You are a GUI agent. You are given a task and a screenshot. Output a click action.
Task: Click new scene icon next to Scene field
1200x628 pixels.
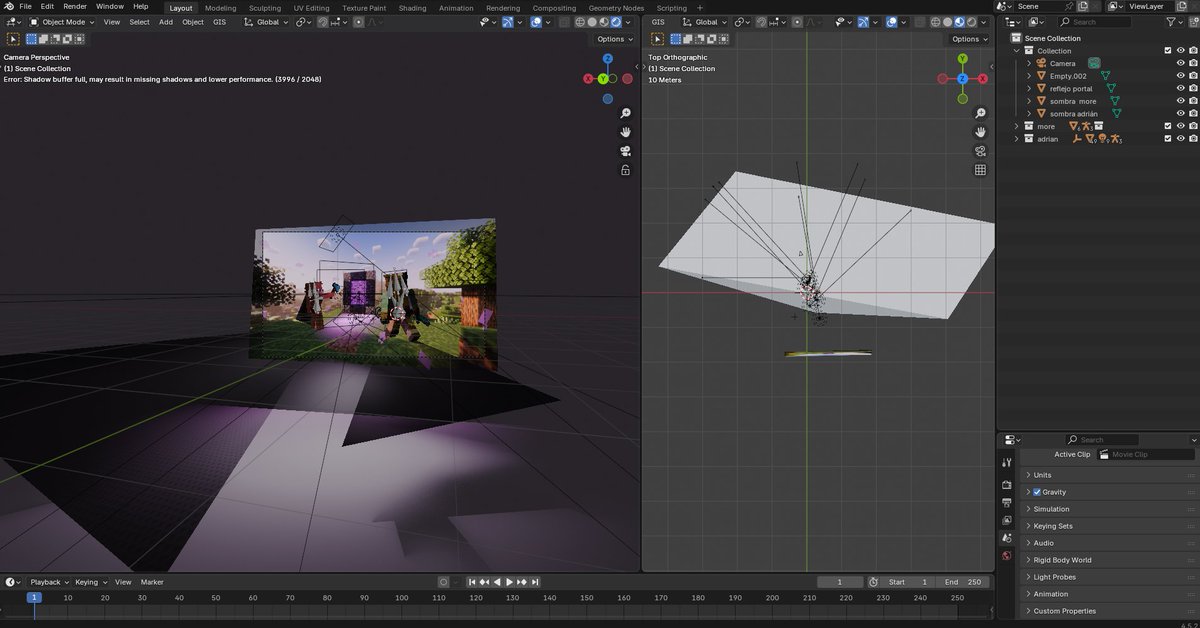[x=1083, y=6]
